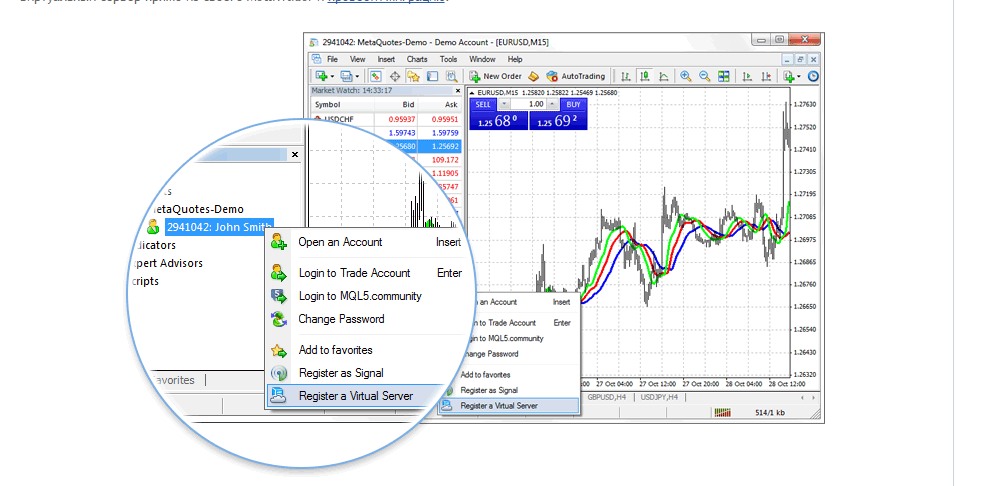Select MetaQuotes-Demo in the magnified Navigator tree
The image size is (988, 486).
coord(198,209)
